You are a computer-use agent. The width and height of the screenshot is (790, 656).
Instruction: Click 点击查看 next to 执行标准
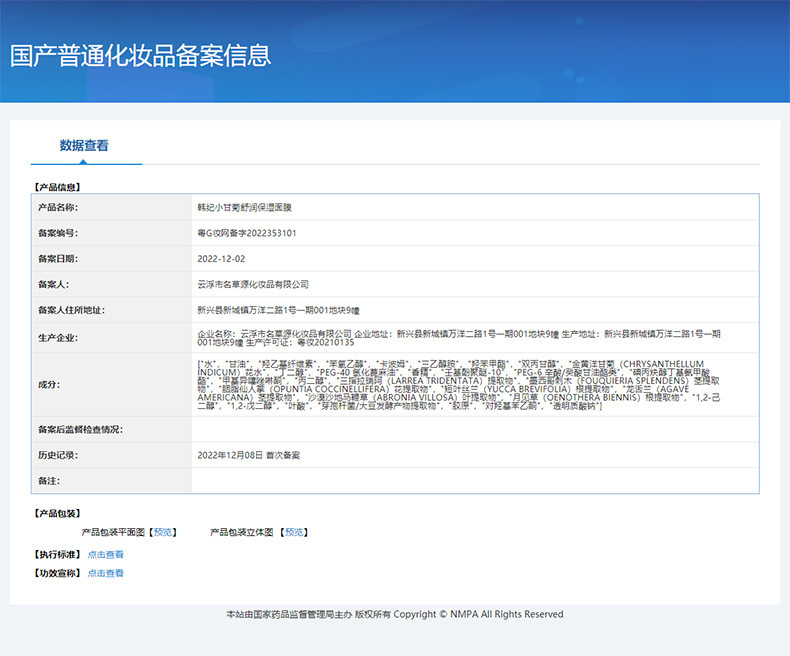[x=106, y=554]
